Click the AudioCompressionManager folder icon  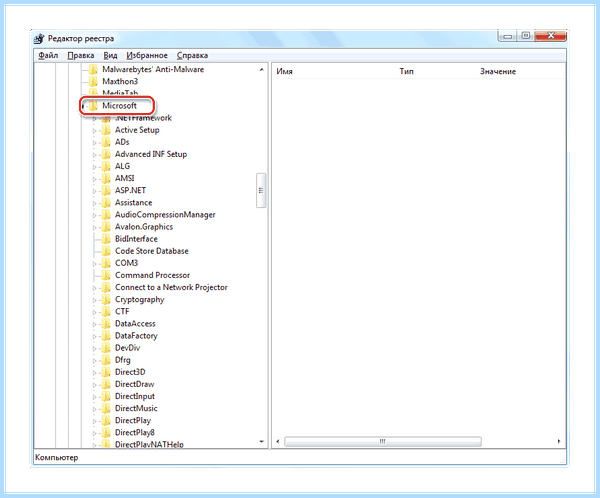click(106, 215)
